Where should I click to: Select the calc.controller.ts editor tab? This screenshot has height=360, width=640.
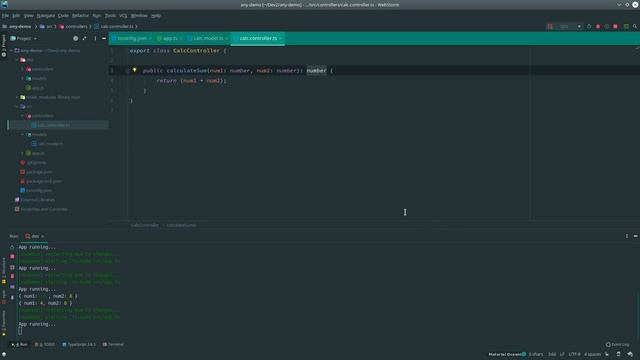(x=258, y=38)
